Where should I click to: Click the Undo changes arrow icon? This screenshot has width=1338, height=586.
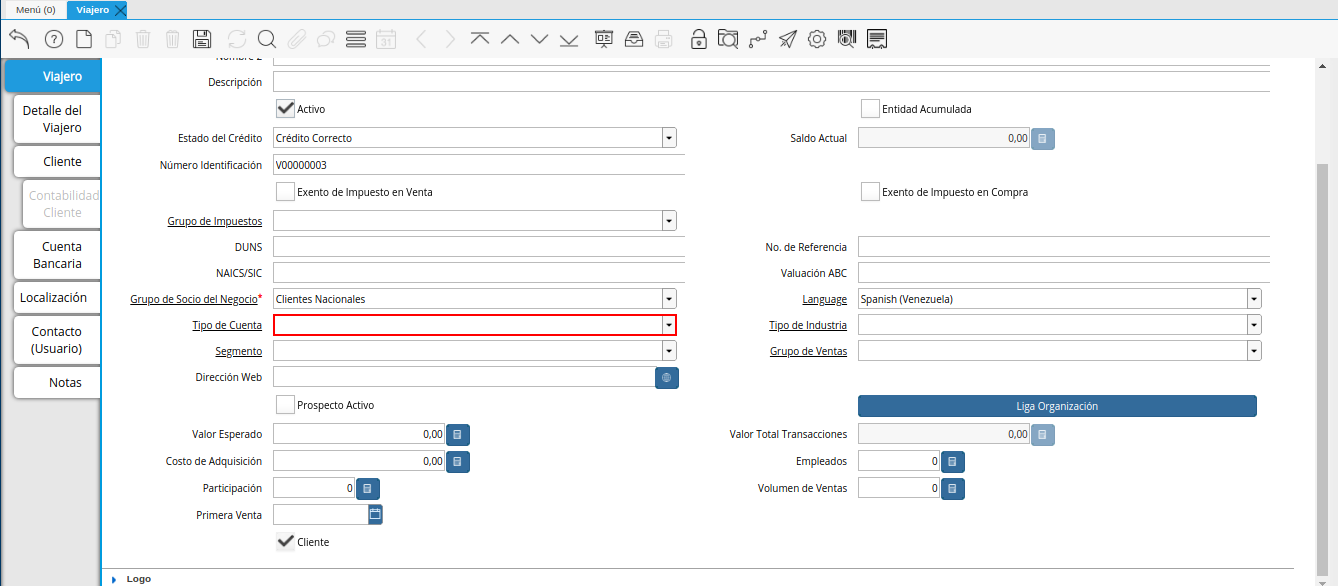(x=19, y=39)
